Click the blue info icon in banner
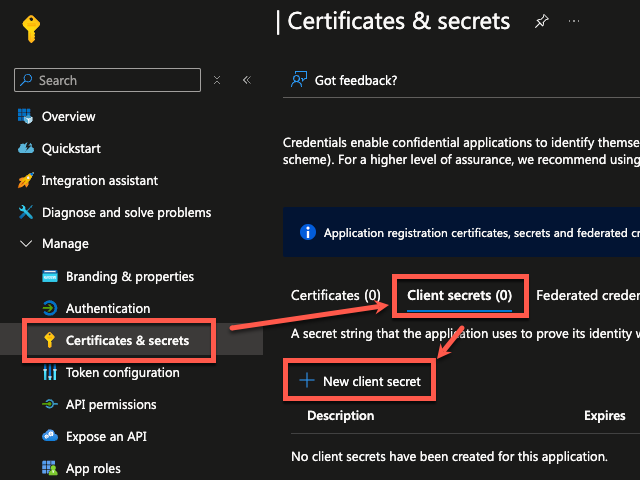The image size is (640, 480). pos(308,233)
